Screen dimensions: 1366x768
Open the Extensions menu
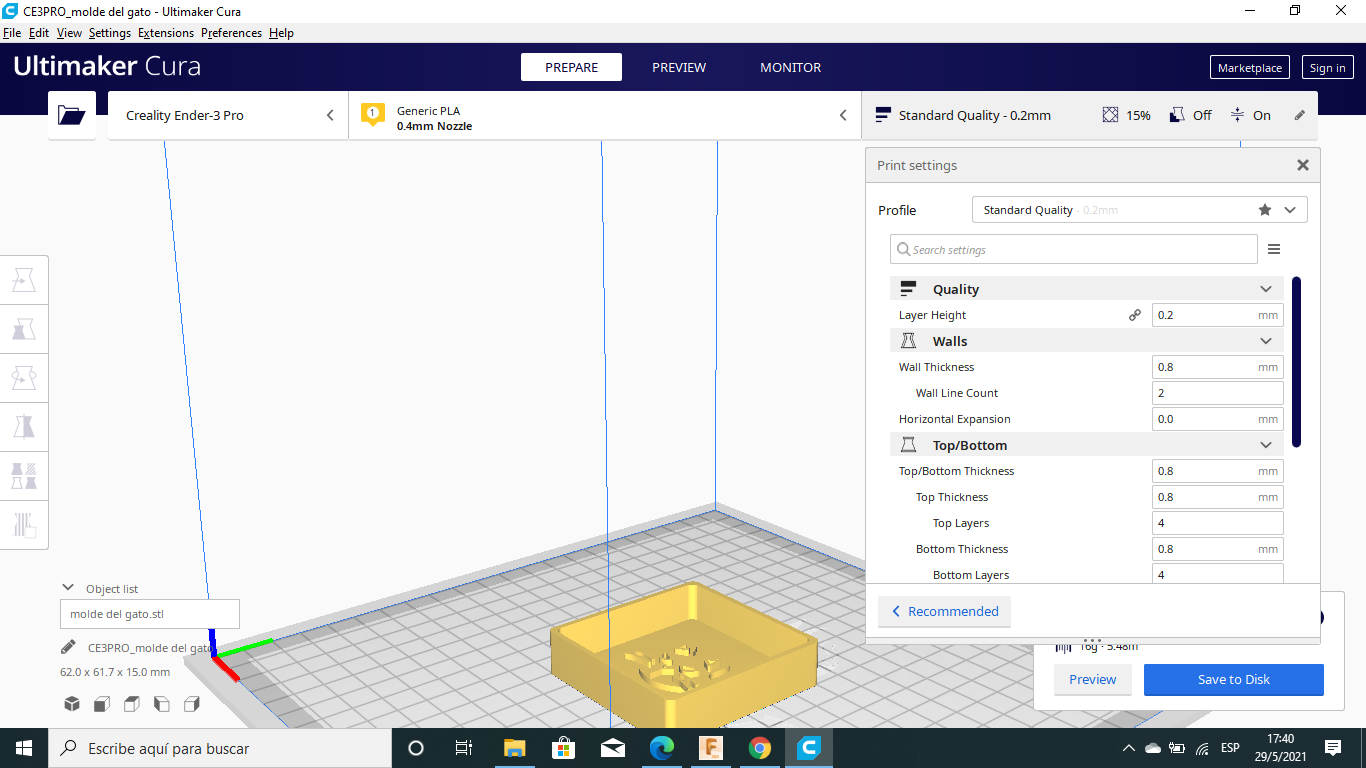[166, 33]
